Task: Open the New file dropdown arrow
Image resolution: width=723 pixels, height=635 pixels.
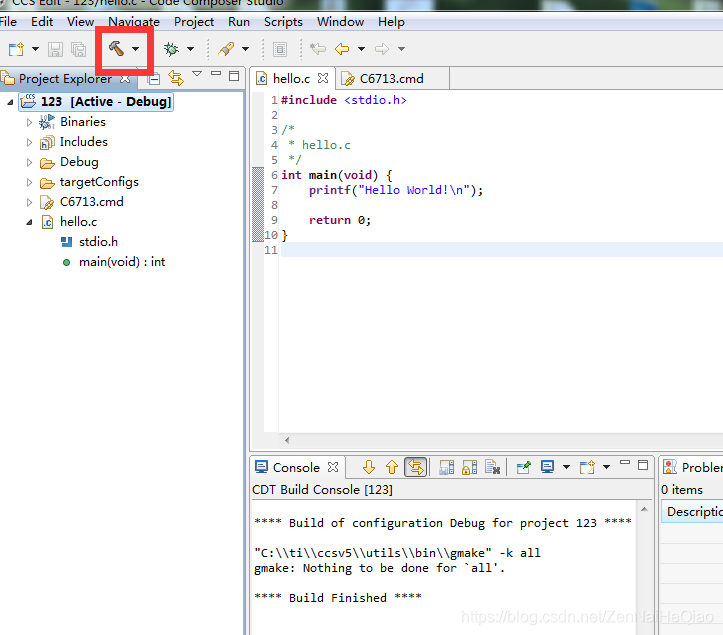Action: click(x=36, y=49)
